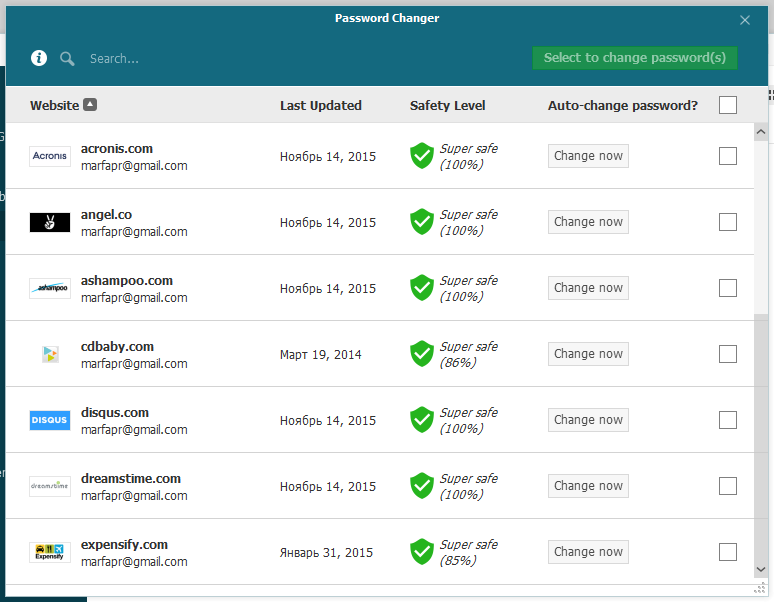Screen dimensions: 774x602
Task: Click green safety shield for angel.co
Action: [x=422, y=222]
